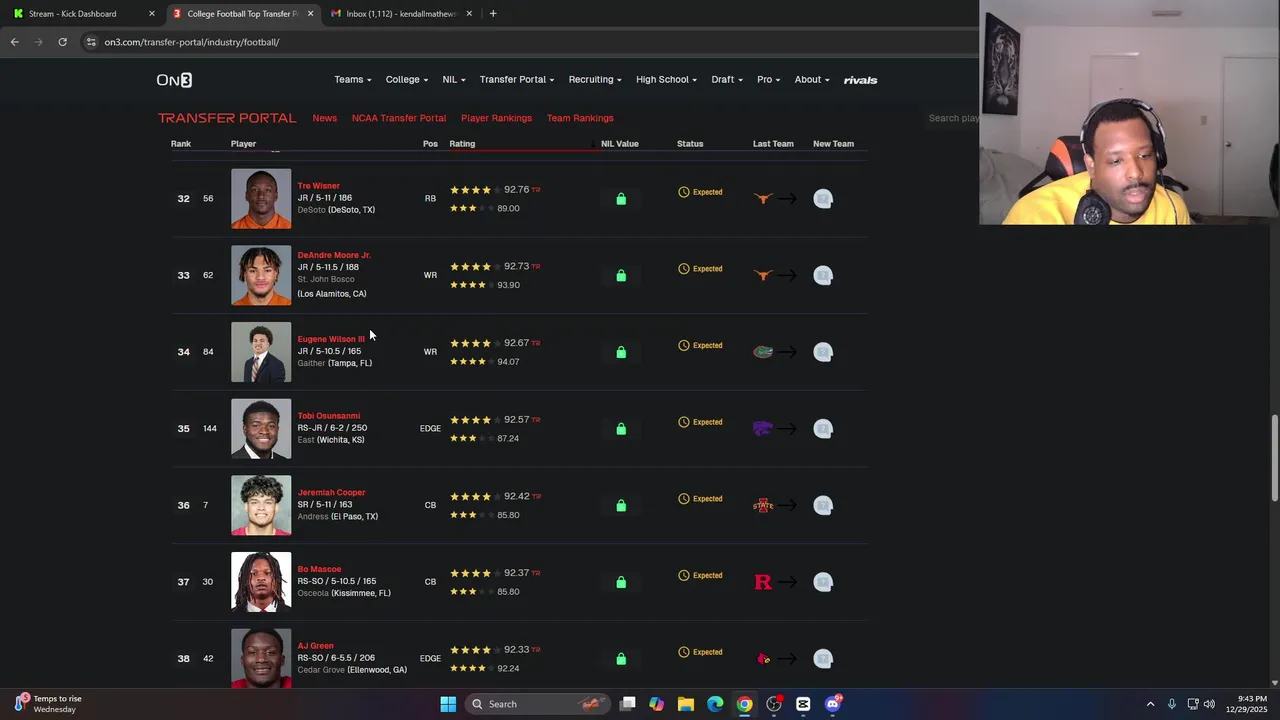This screenshot has width=1280, height=720.
Task: Click Tre Wisner's new team placeholder icon
Action: pos(823,198)
